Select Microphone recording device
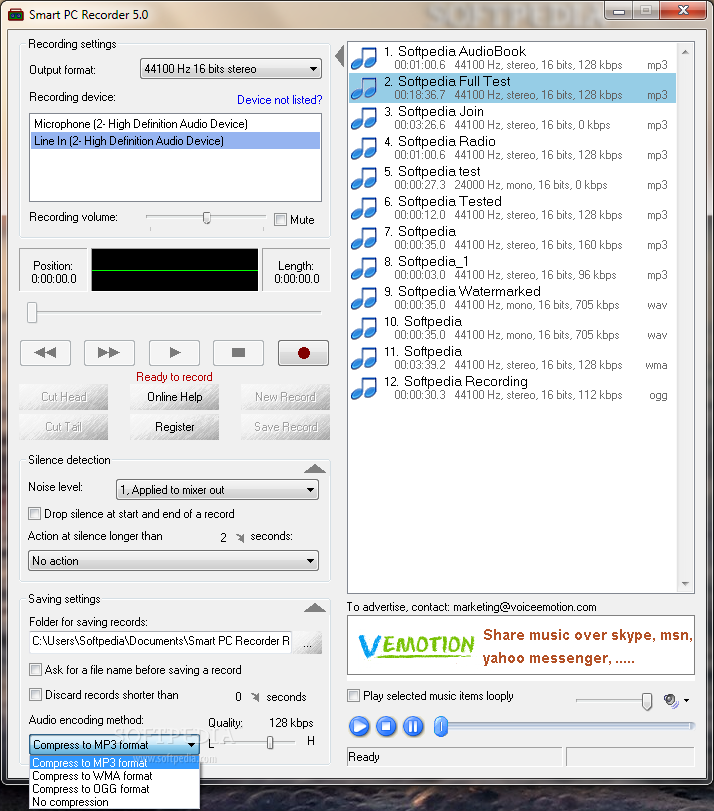714x811 pixels. click(x=175, y=124)
